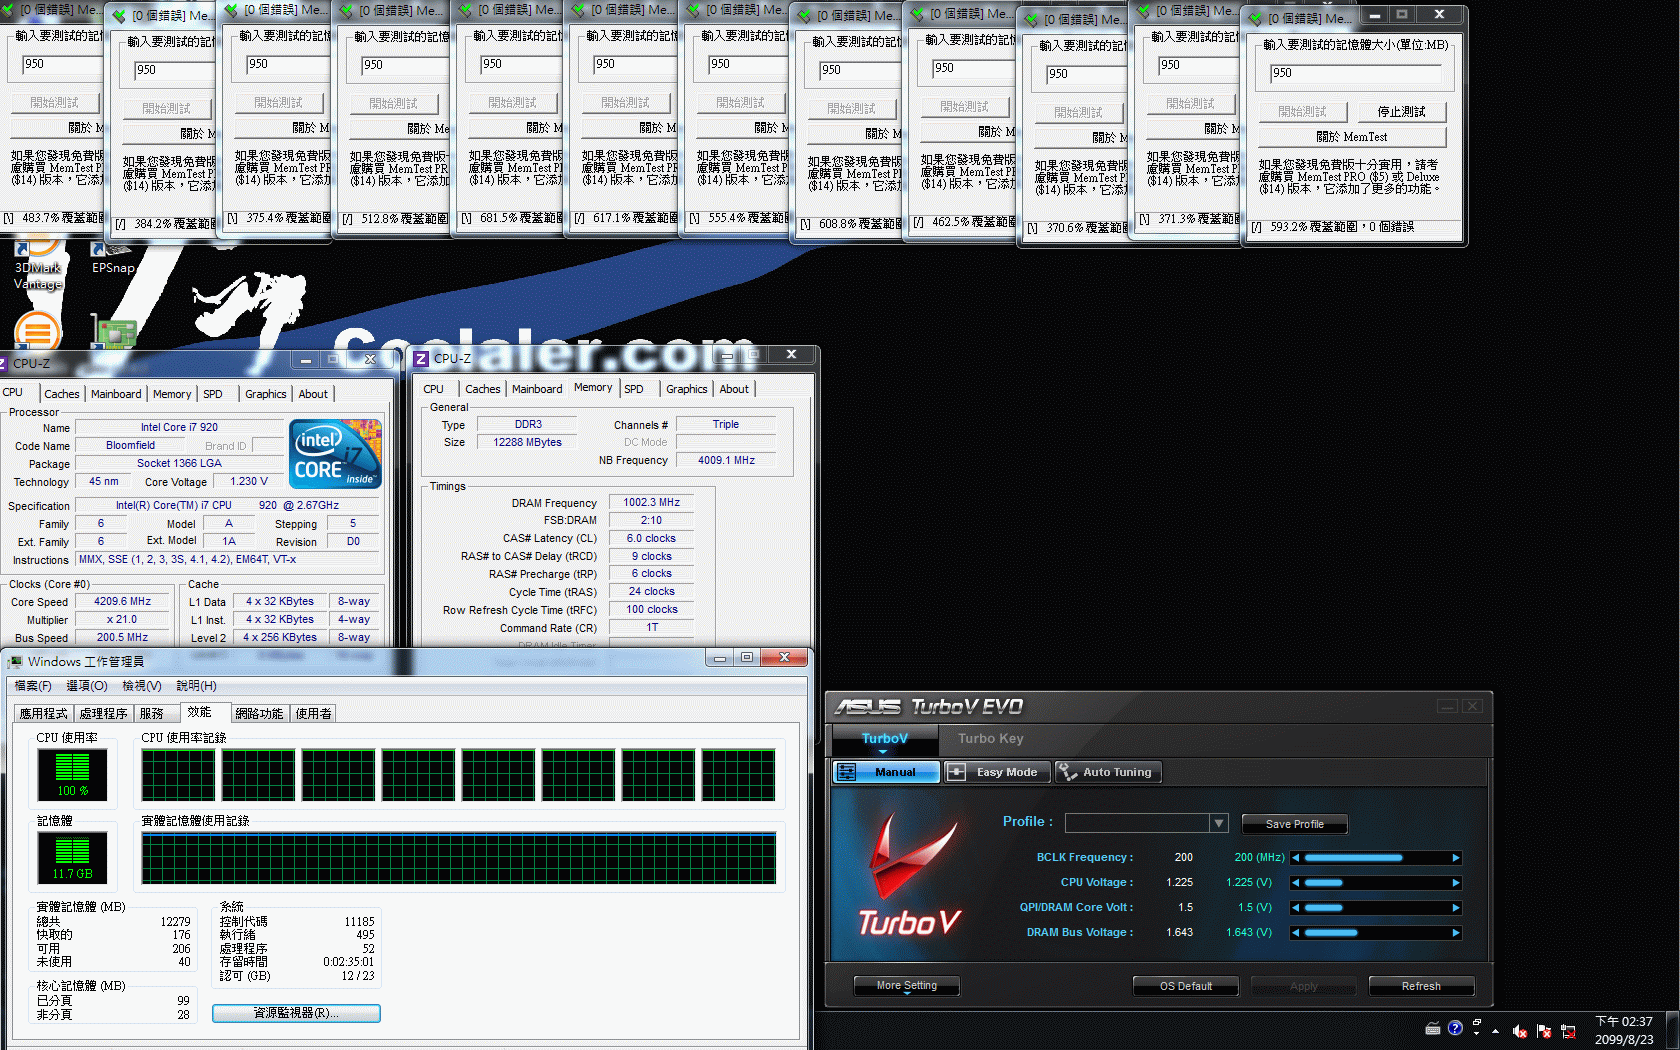Click DRAM Bus Voltage increase arrow

point(1456,933)
